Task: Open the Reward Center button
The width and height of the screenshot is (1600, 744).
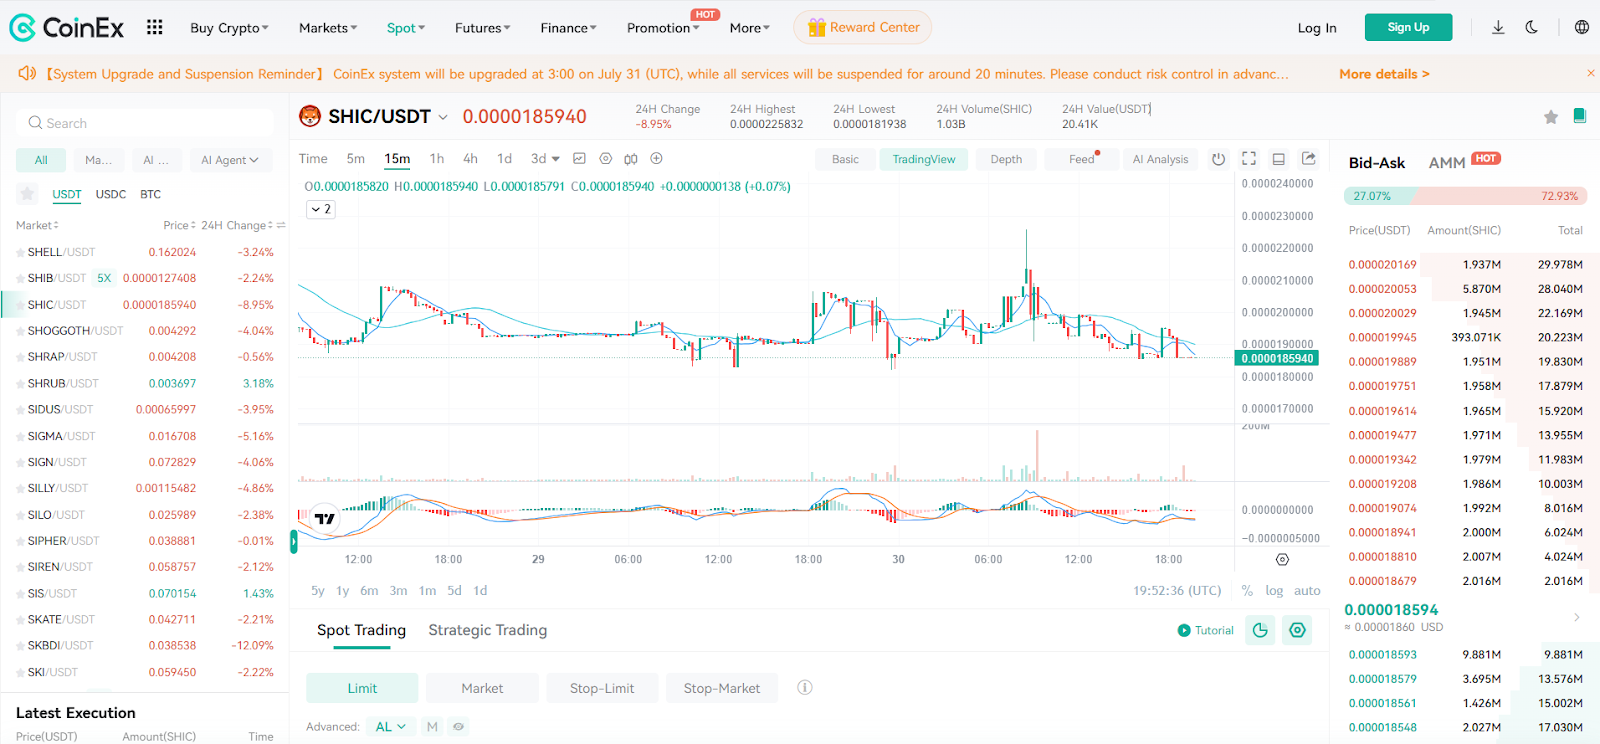Action: pos(863,27)
